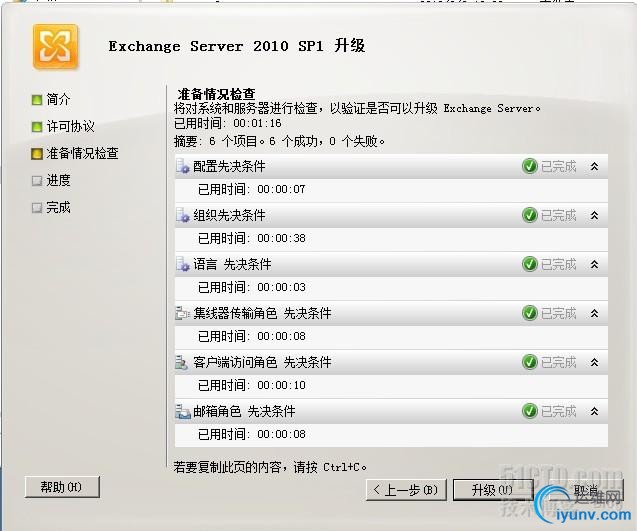Click the 邮箱角色 先决条件 row icon
The height and width of the screenshot is (531, 637).
[x=183, y=412]
